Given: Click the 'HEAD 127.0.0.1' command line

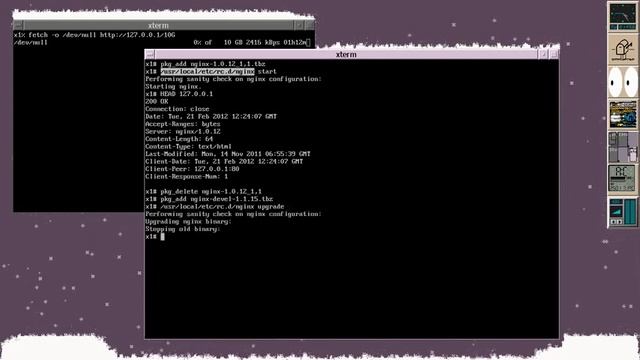Looking at the screenshot, I should pos(179,94).
